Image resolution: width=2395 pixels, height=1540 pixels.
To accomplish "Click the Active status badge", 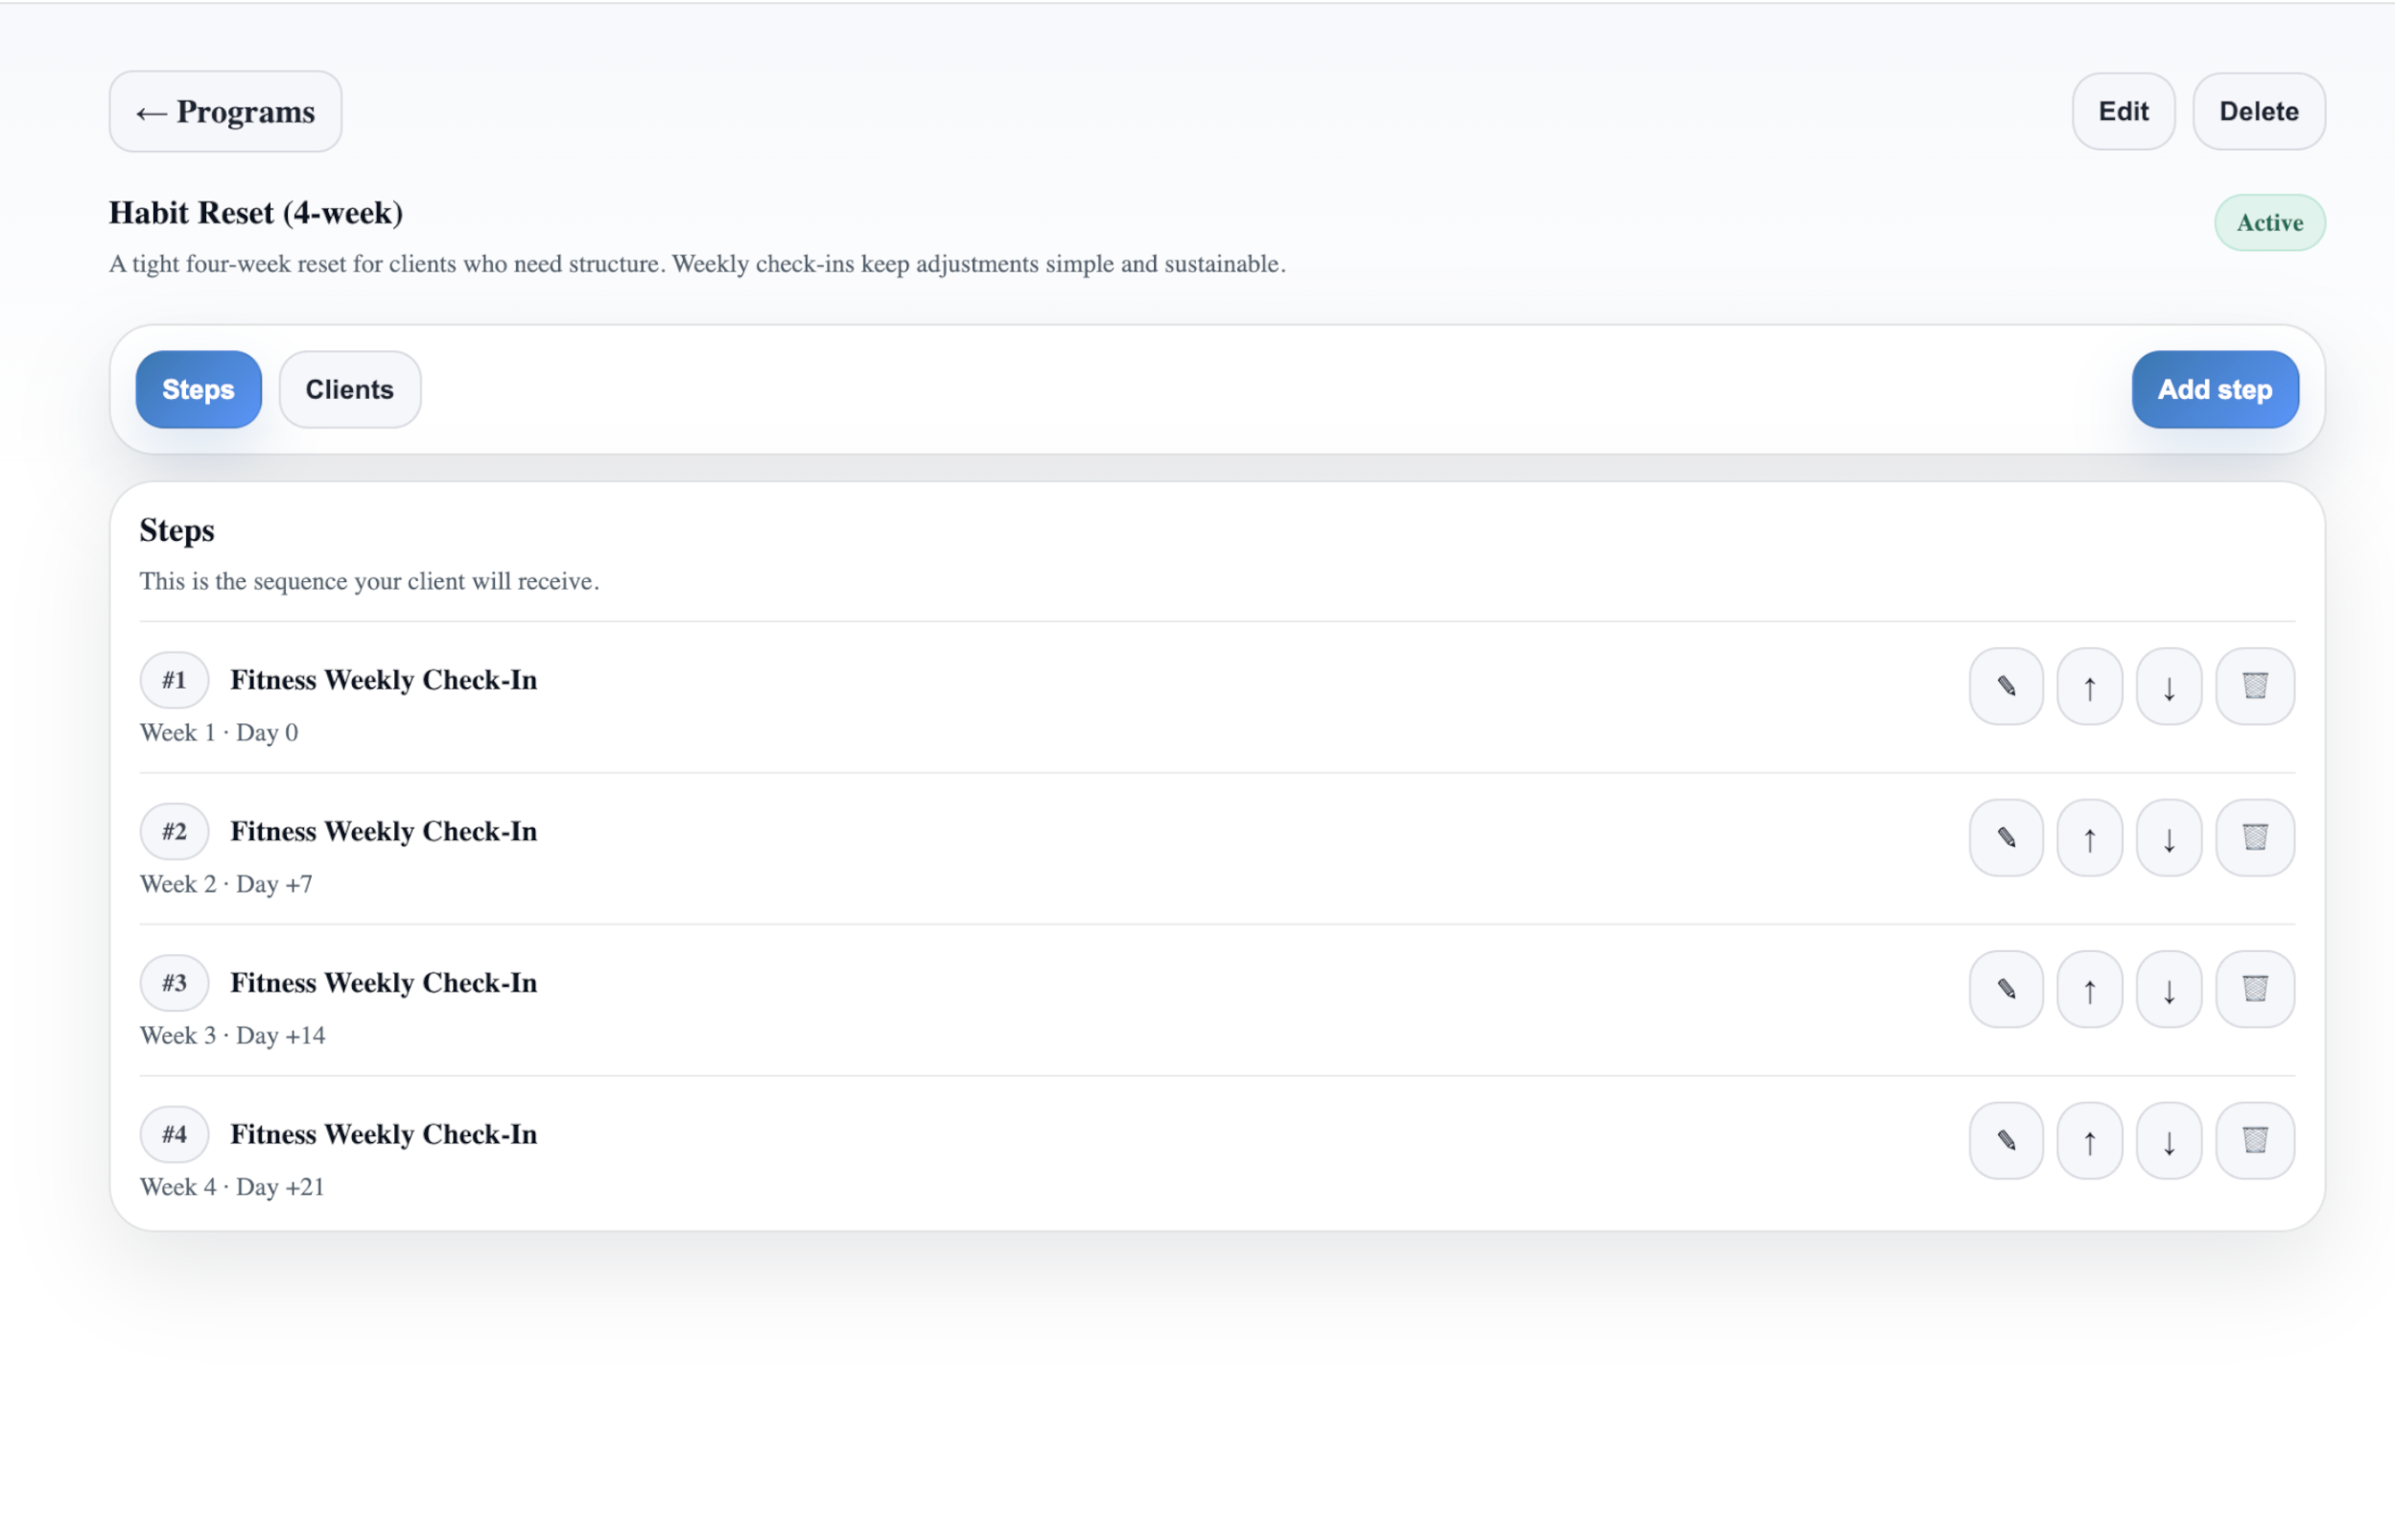I will [x=2268, y=222].
